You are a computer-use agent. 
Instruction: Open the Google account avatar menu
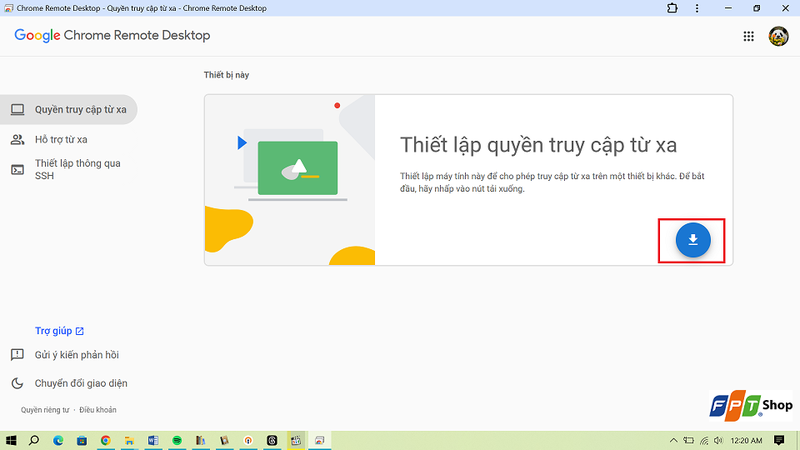pos(778,36)
